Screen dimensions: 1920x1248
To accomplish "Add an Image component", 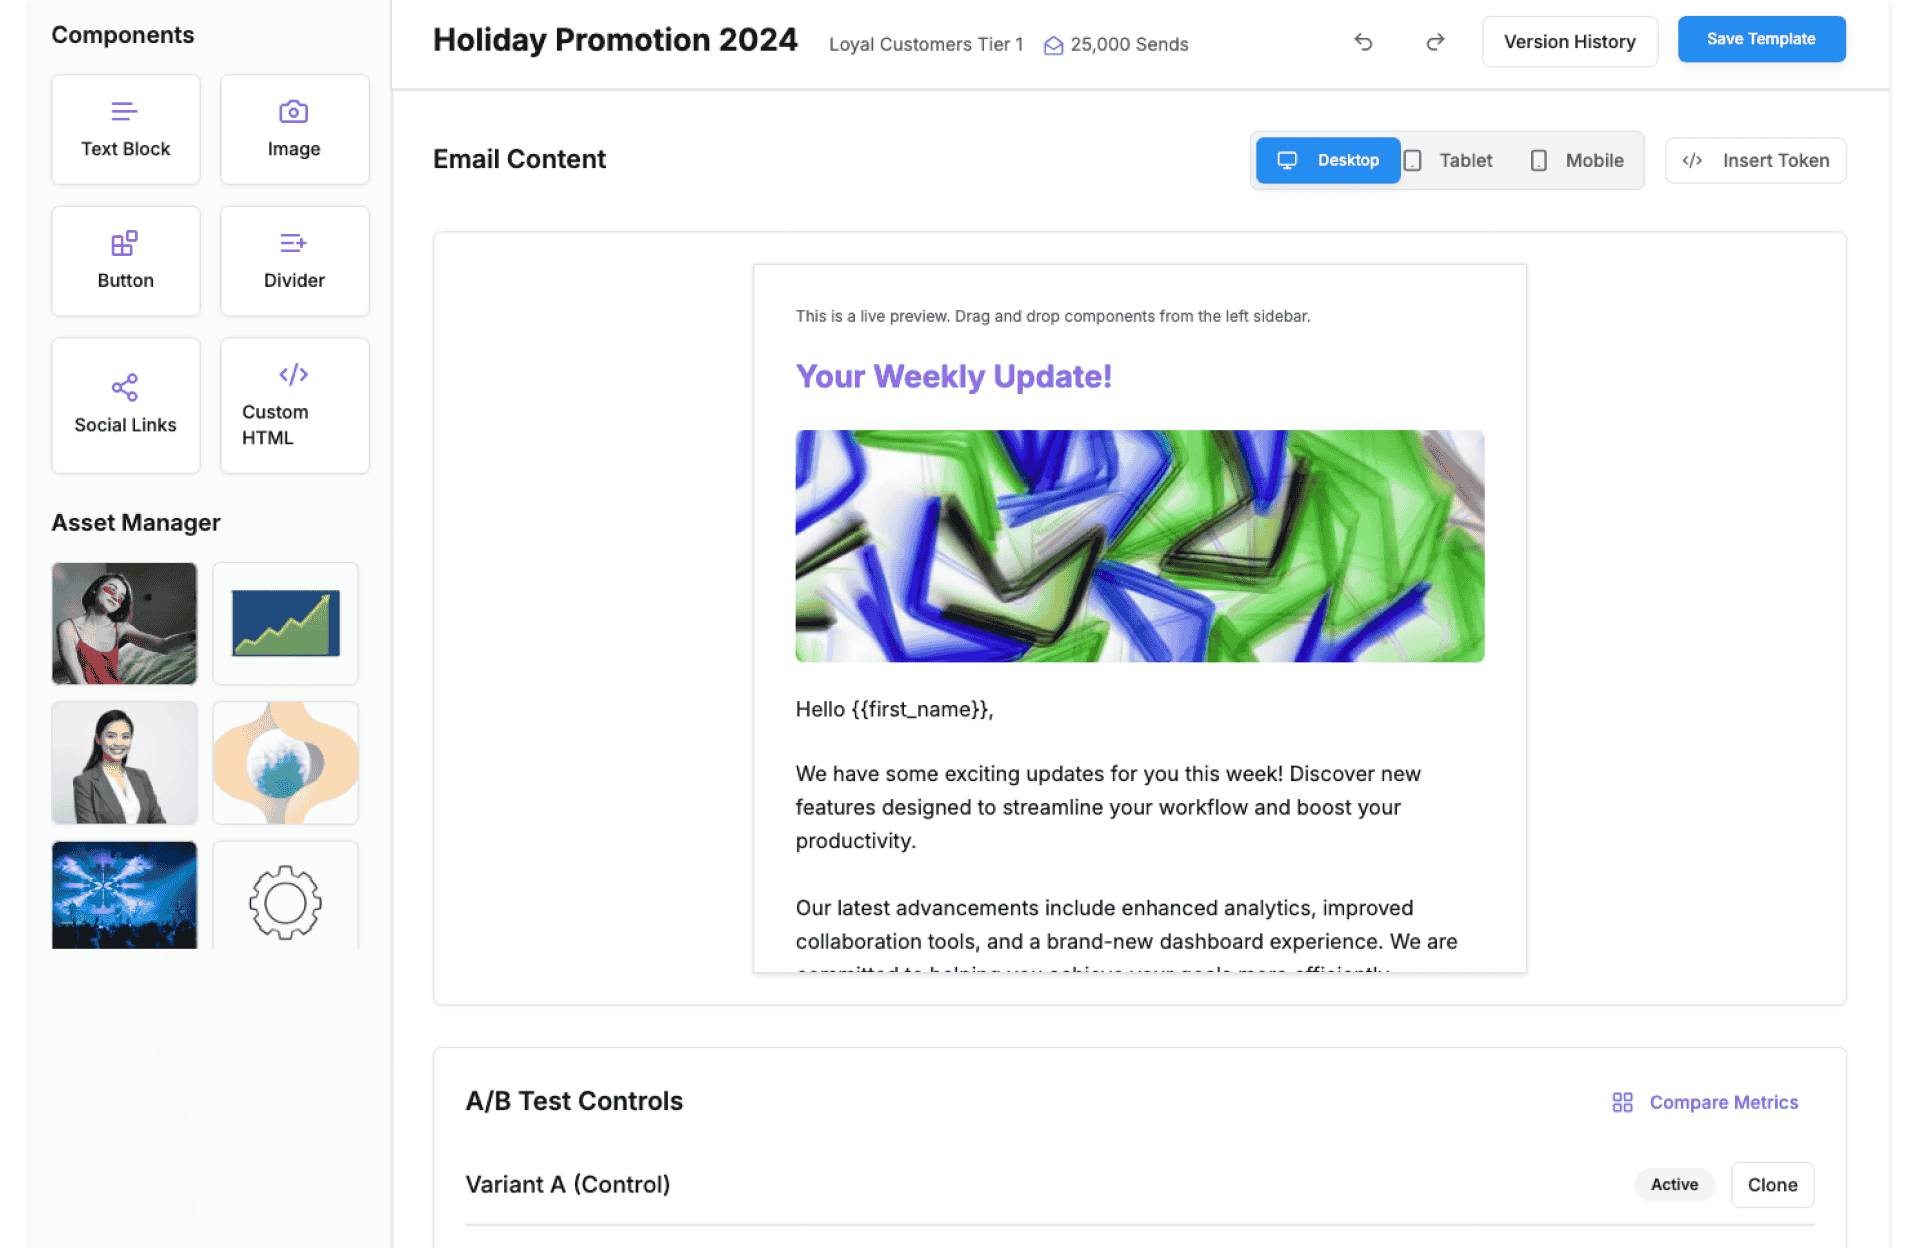I will (x=294, y=130).
